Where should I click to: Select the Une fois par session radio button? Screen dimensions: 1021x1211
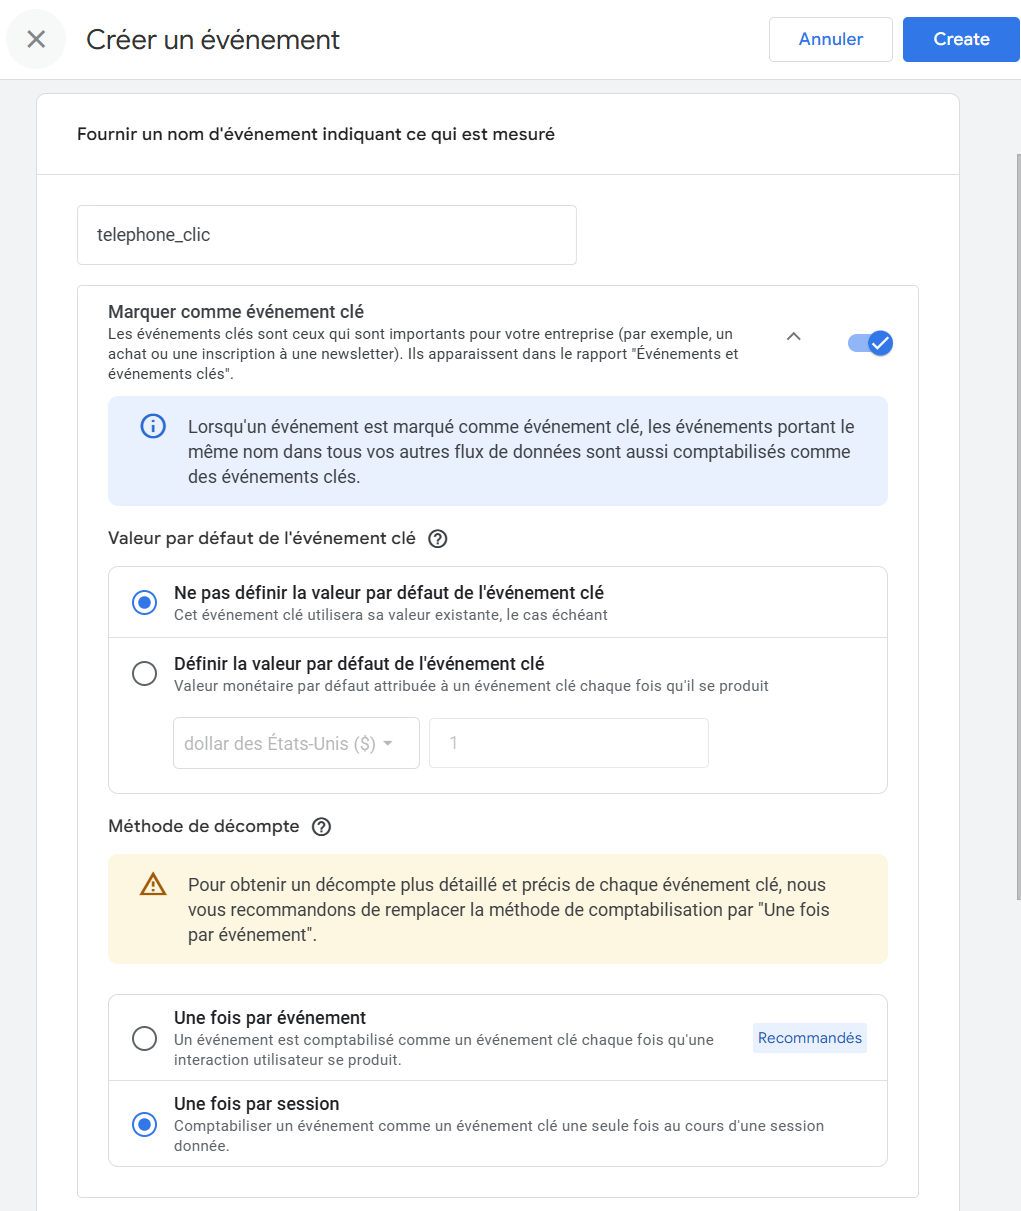point(145,1125)
